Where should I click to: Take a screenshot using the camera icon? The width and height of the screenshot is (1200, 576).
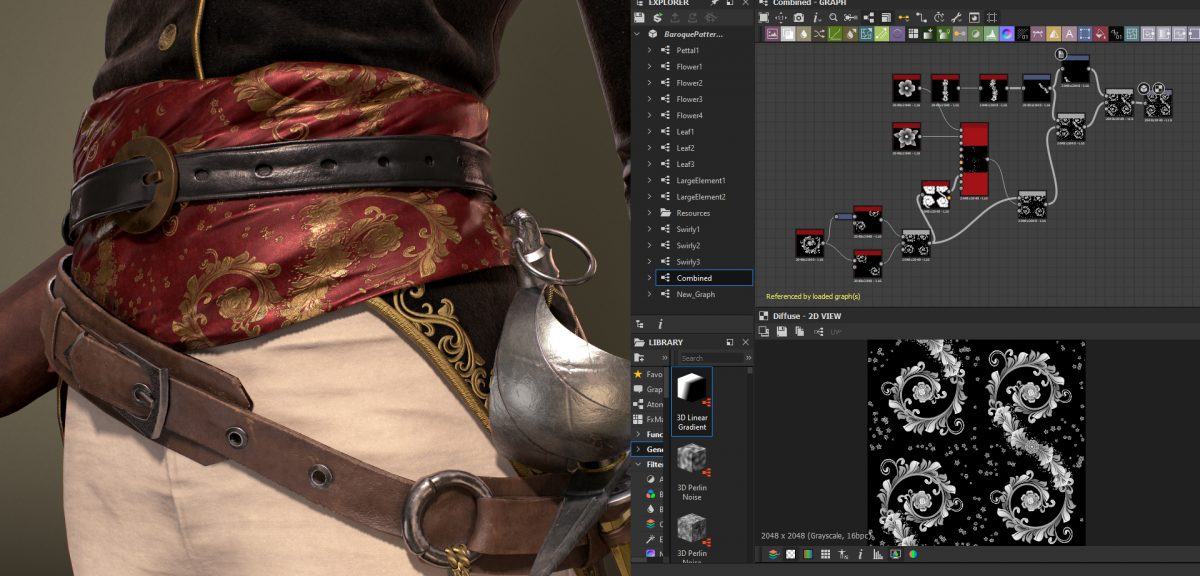click(799, 17)
